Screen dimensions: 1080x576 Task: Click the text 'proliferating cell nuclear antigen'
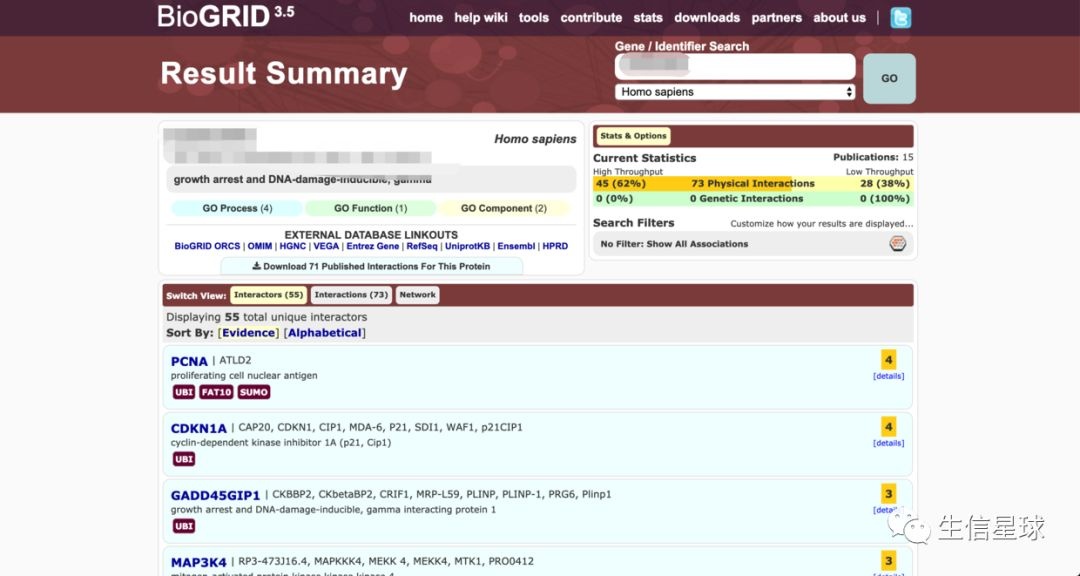click(244, 376)
